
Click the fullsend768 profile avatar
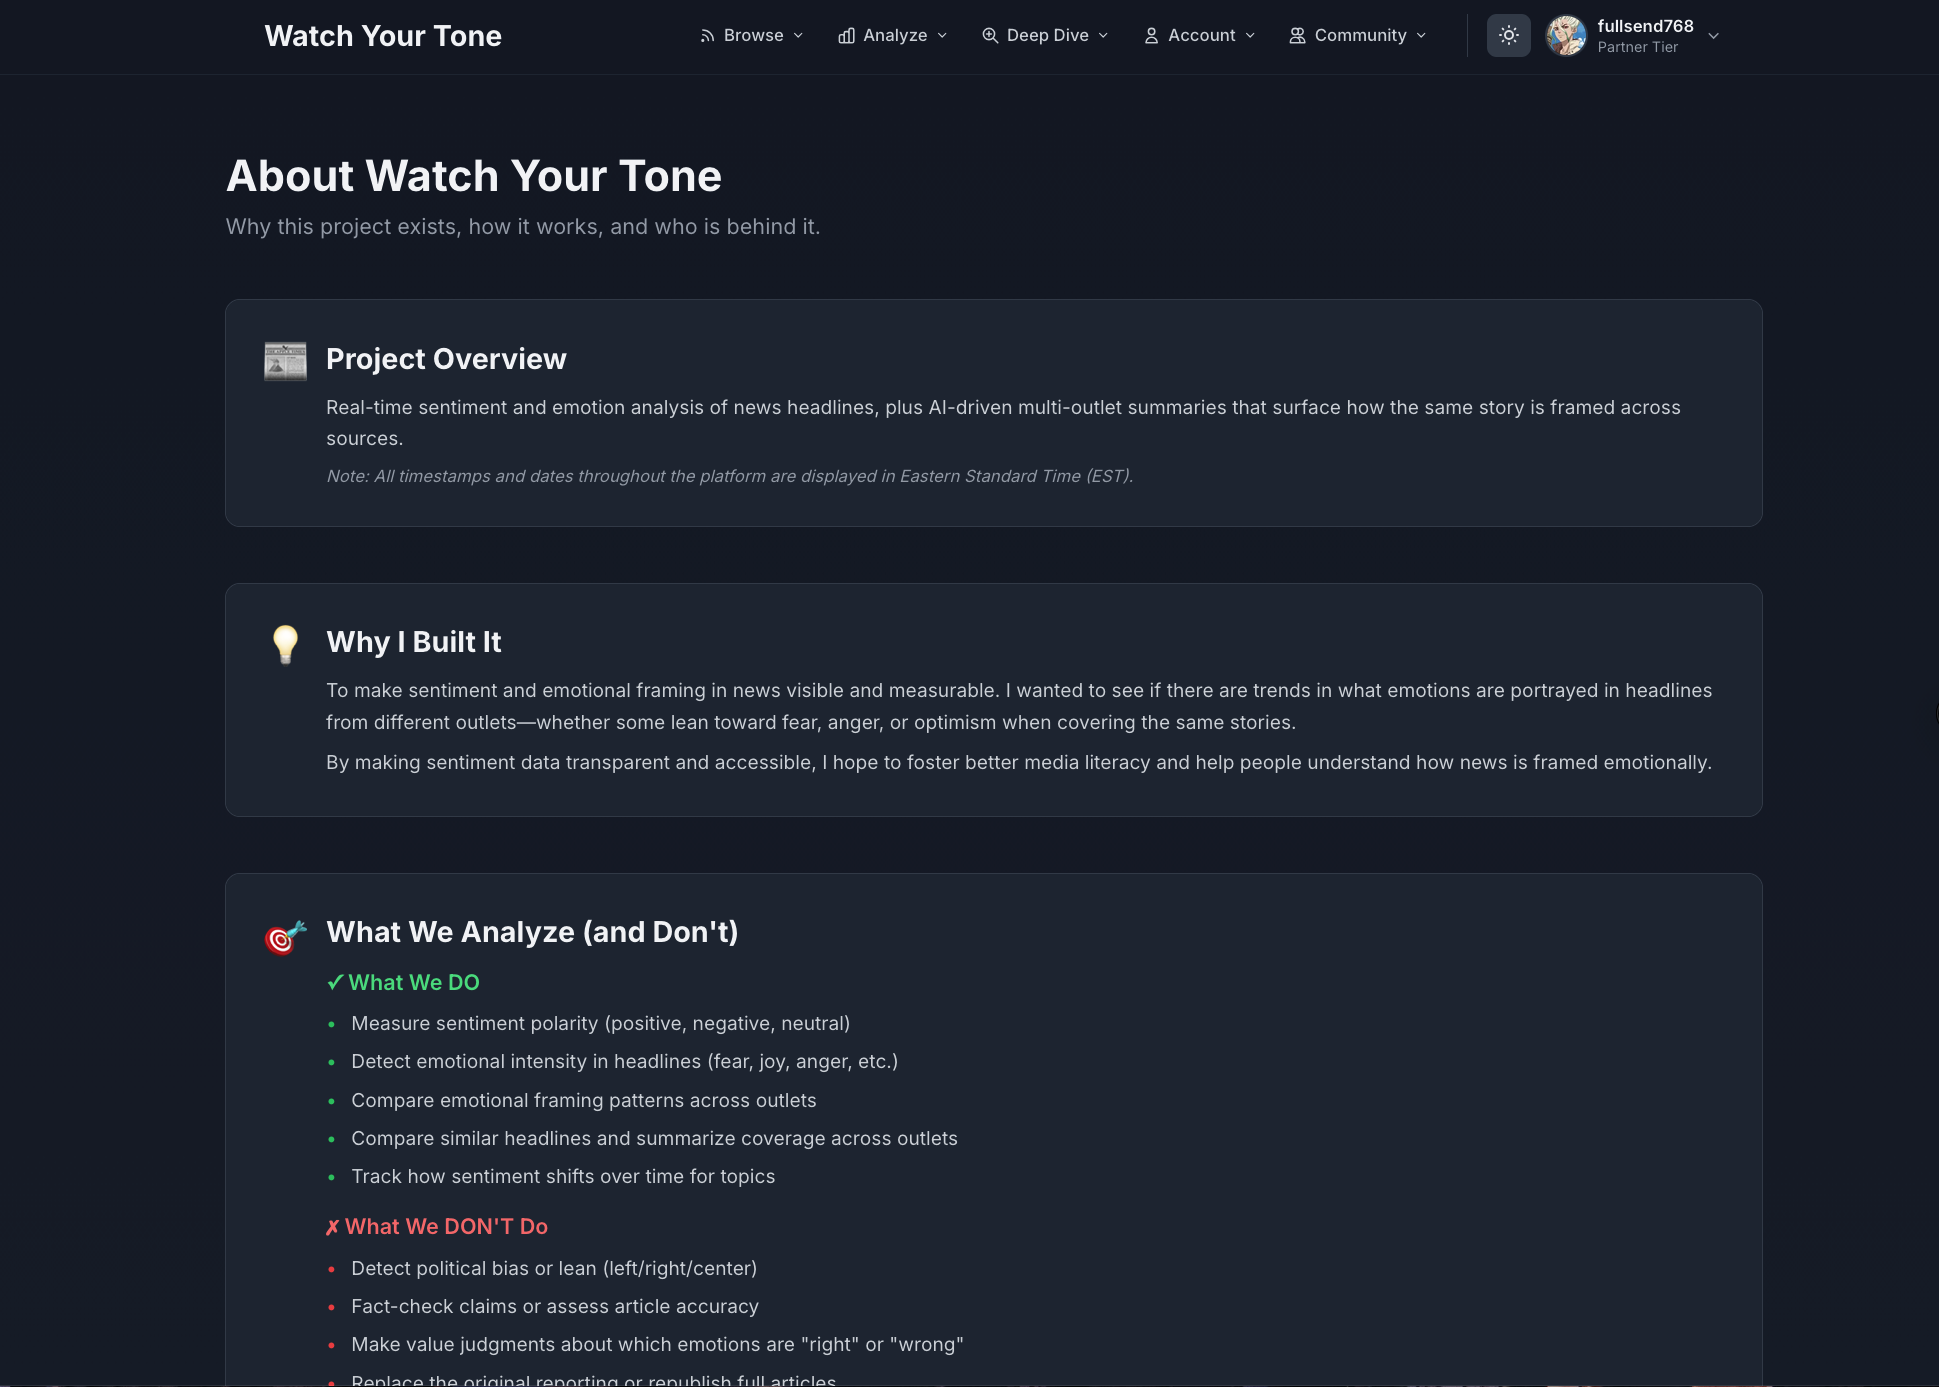pos(1565,35)
